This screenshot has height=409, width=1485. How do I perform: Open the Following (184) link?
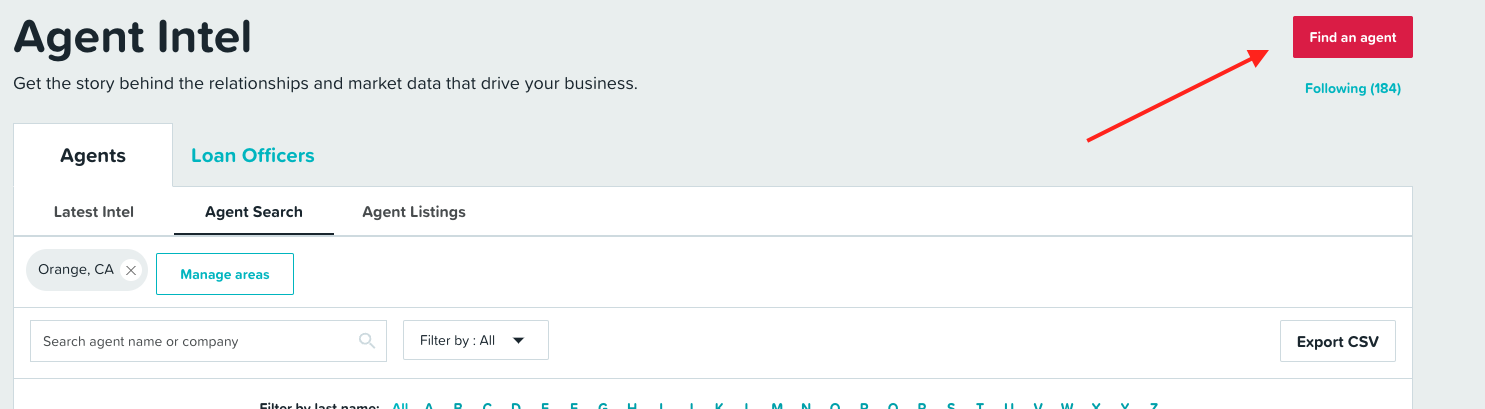(x=1352, y=89)
